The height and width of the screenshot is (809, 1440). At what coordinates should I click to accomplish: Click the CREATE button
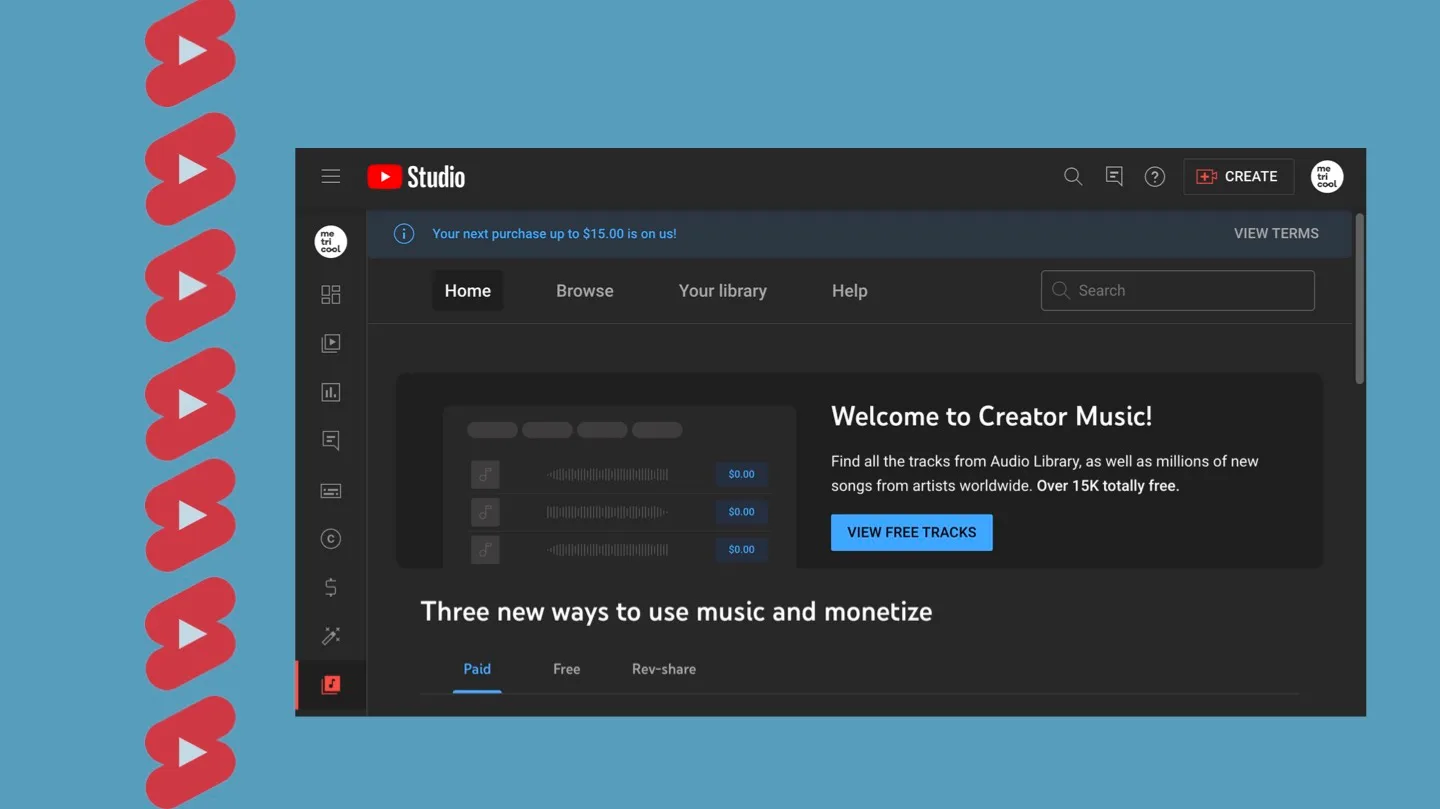click(x=1238, y=177)
